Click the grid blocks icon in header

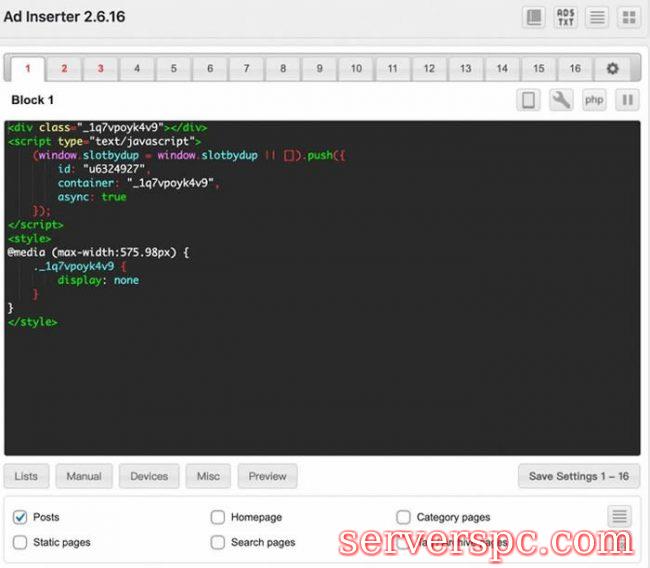[628, 17]
